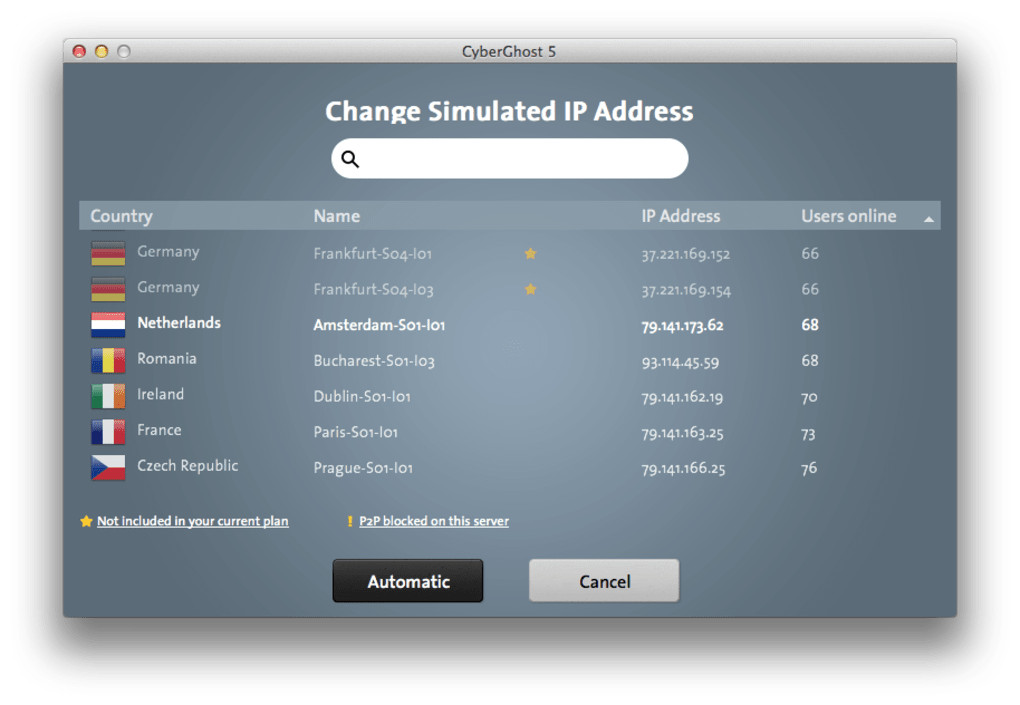Click IP address 37.221.169.152
This screenshot has width=1020, height=705.
pyautogui.click(x=686, y=254)
